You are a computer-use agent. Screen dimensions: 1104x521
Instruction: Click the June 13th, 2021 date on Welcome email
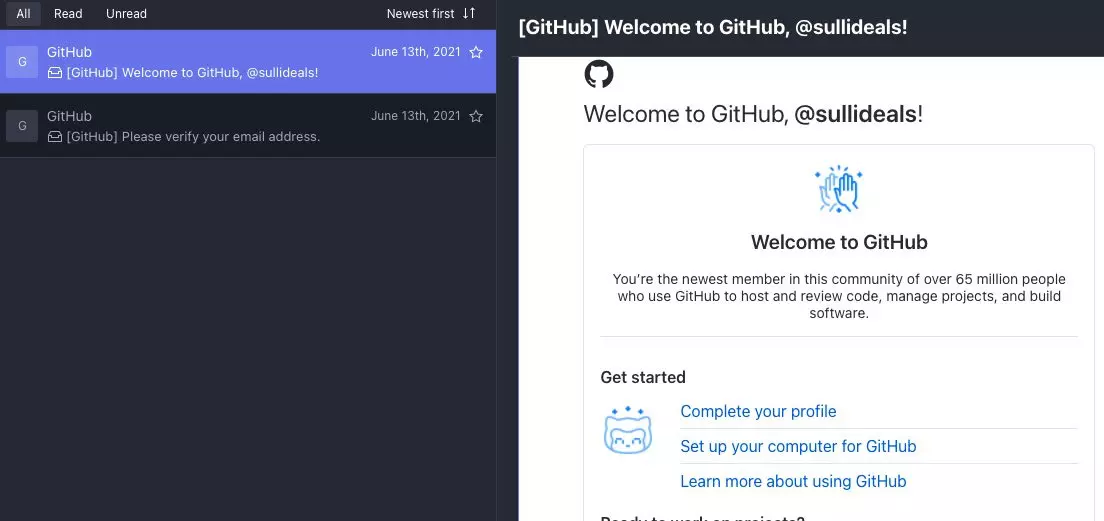pyautogui.click(x=415, y=52)
